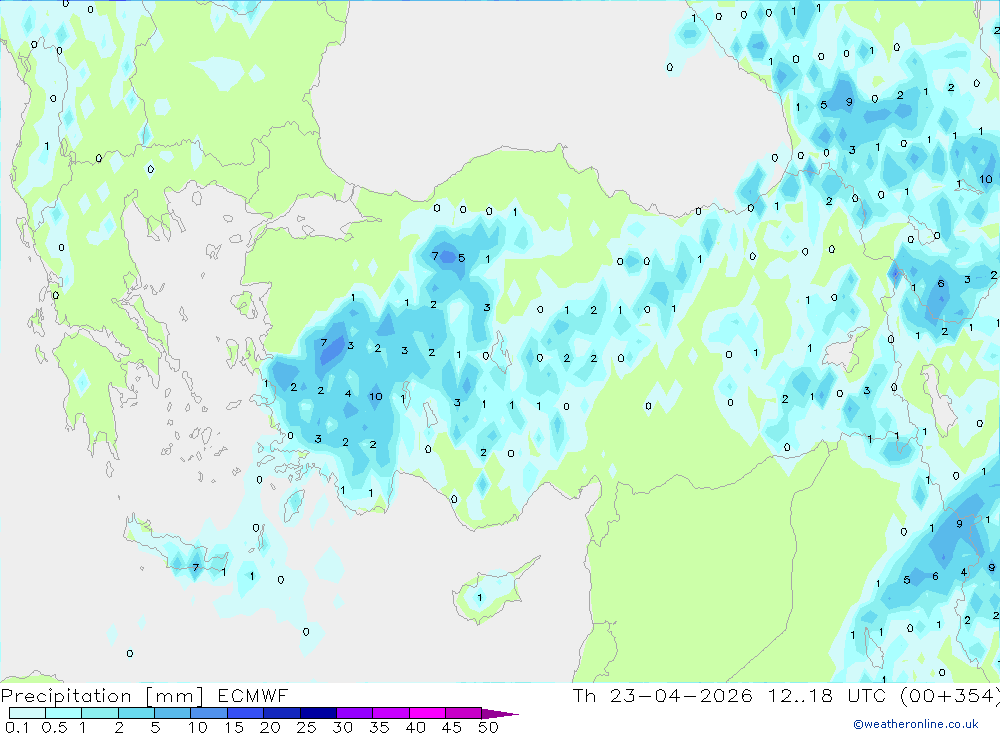Click the '1' value on Cyprus
Viewport: 1000px width, 733px height.
(x=480, y=598)
